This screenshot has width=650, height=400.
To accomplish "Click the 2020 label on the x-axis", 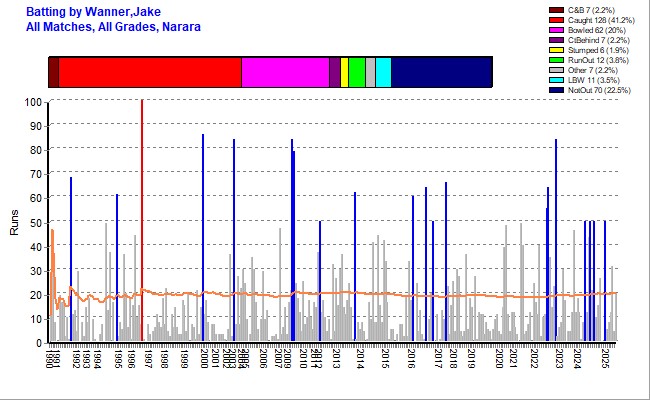I will [500, 360].
